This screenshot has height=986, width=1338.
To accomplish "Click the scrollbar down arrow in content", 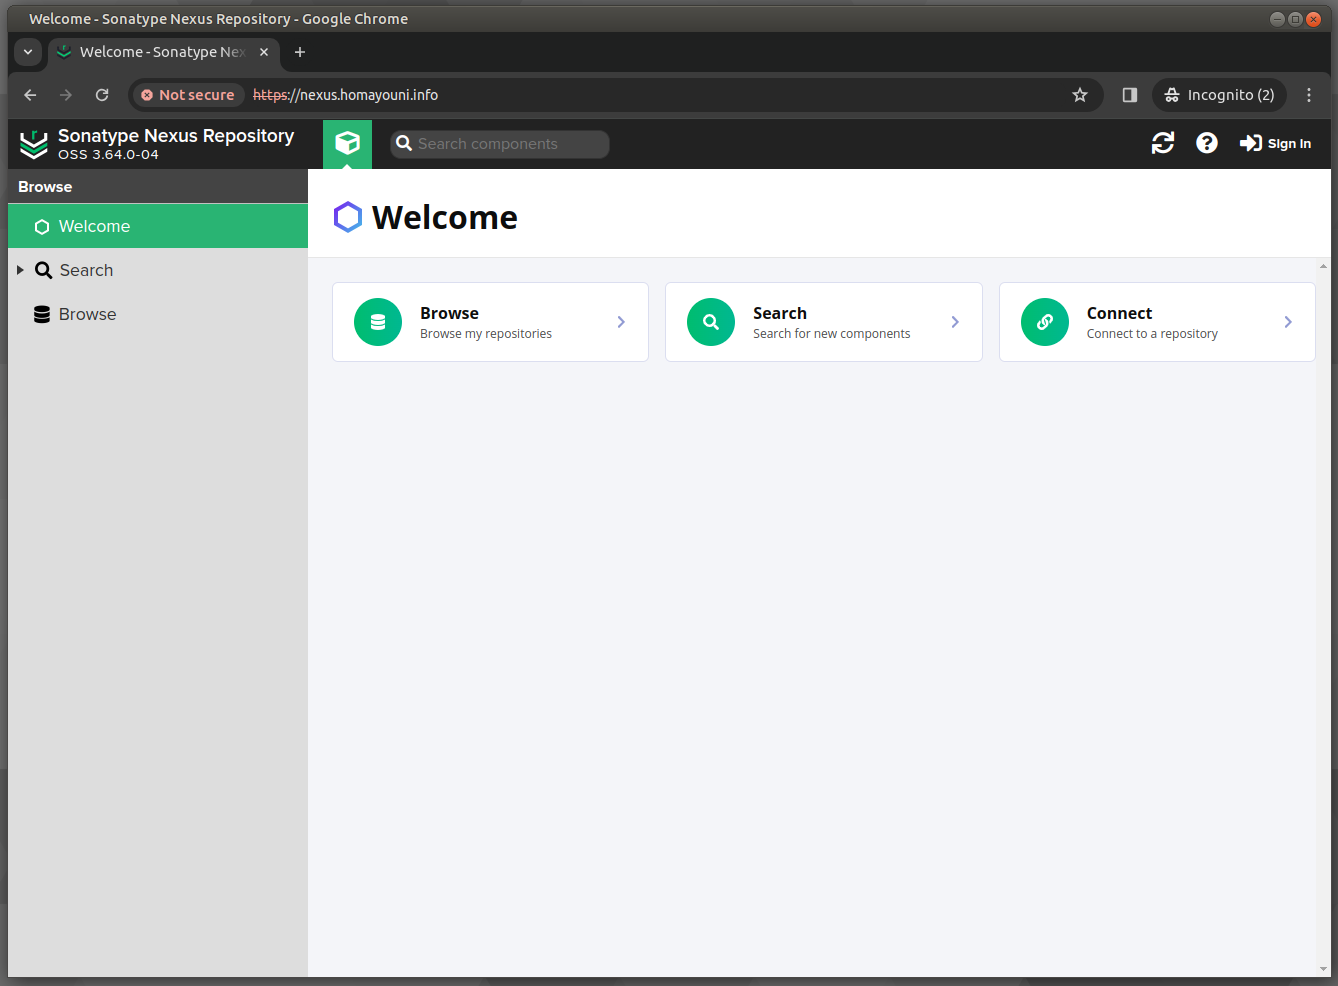I will pyautogui.click(x=1323, y=969).
